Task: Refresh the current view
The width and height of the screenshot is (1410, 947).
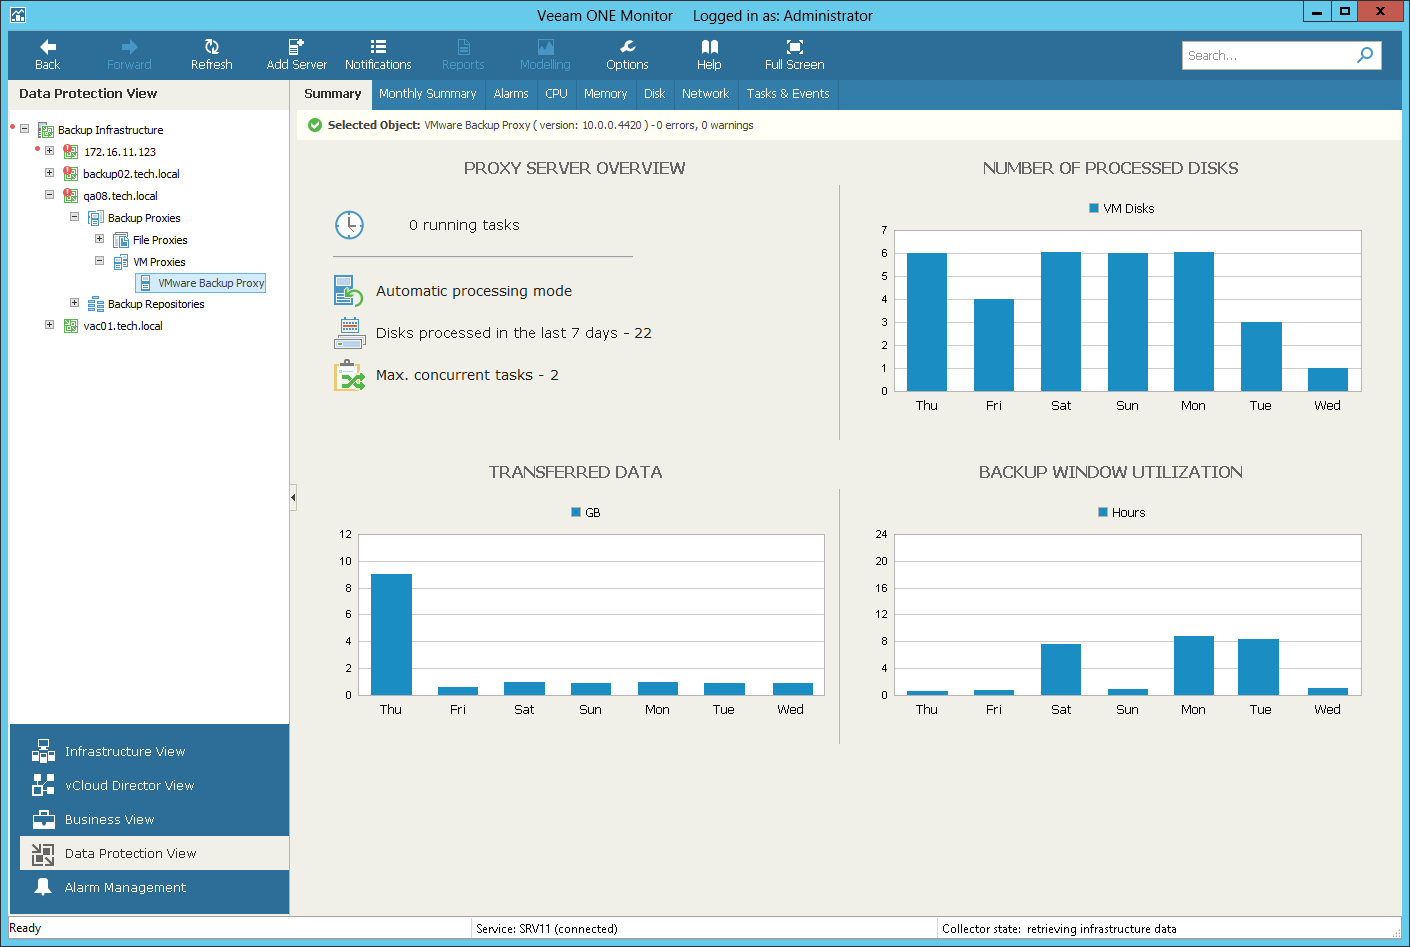Action: point(211,55)
